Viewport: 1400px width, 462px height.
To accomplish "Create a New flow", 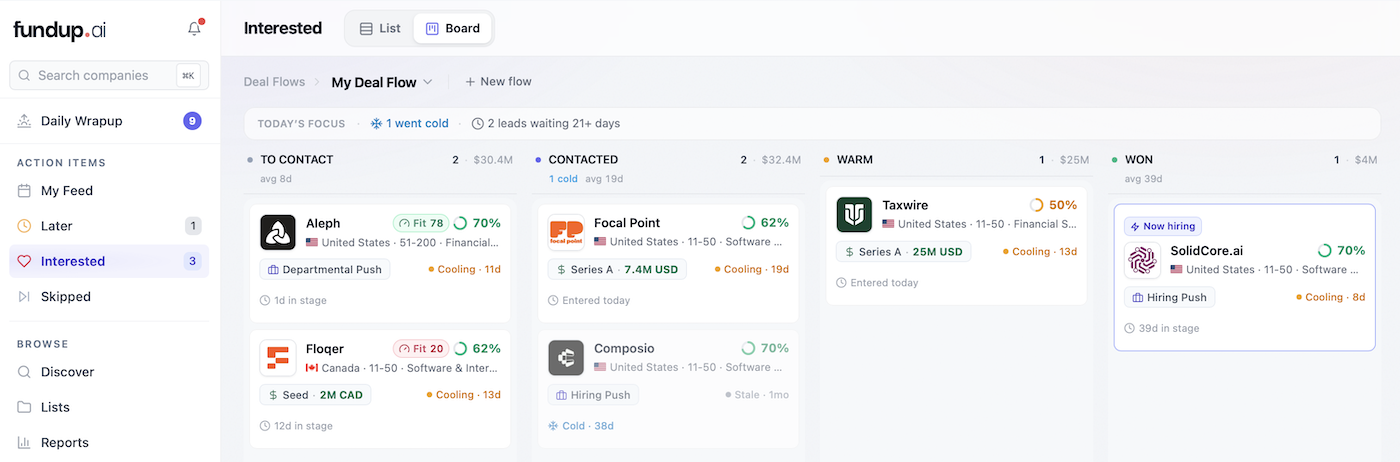I will coord(498,82).
